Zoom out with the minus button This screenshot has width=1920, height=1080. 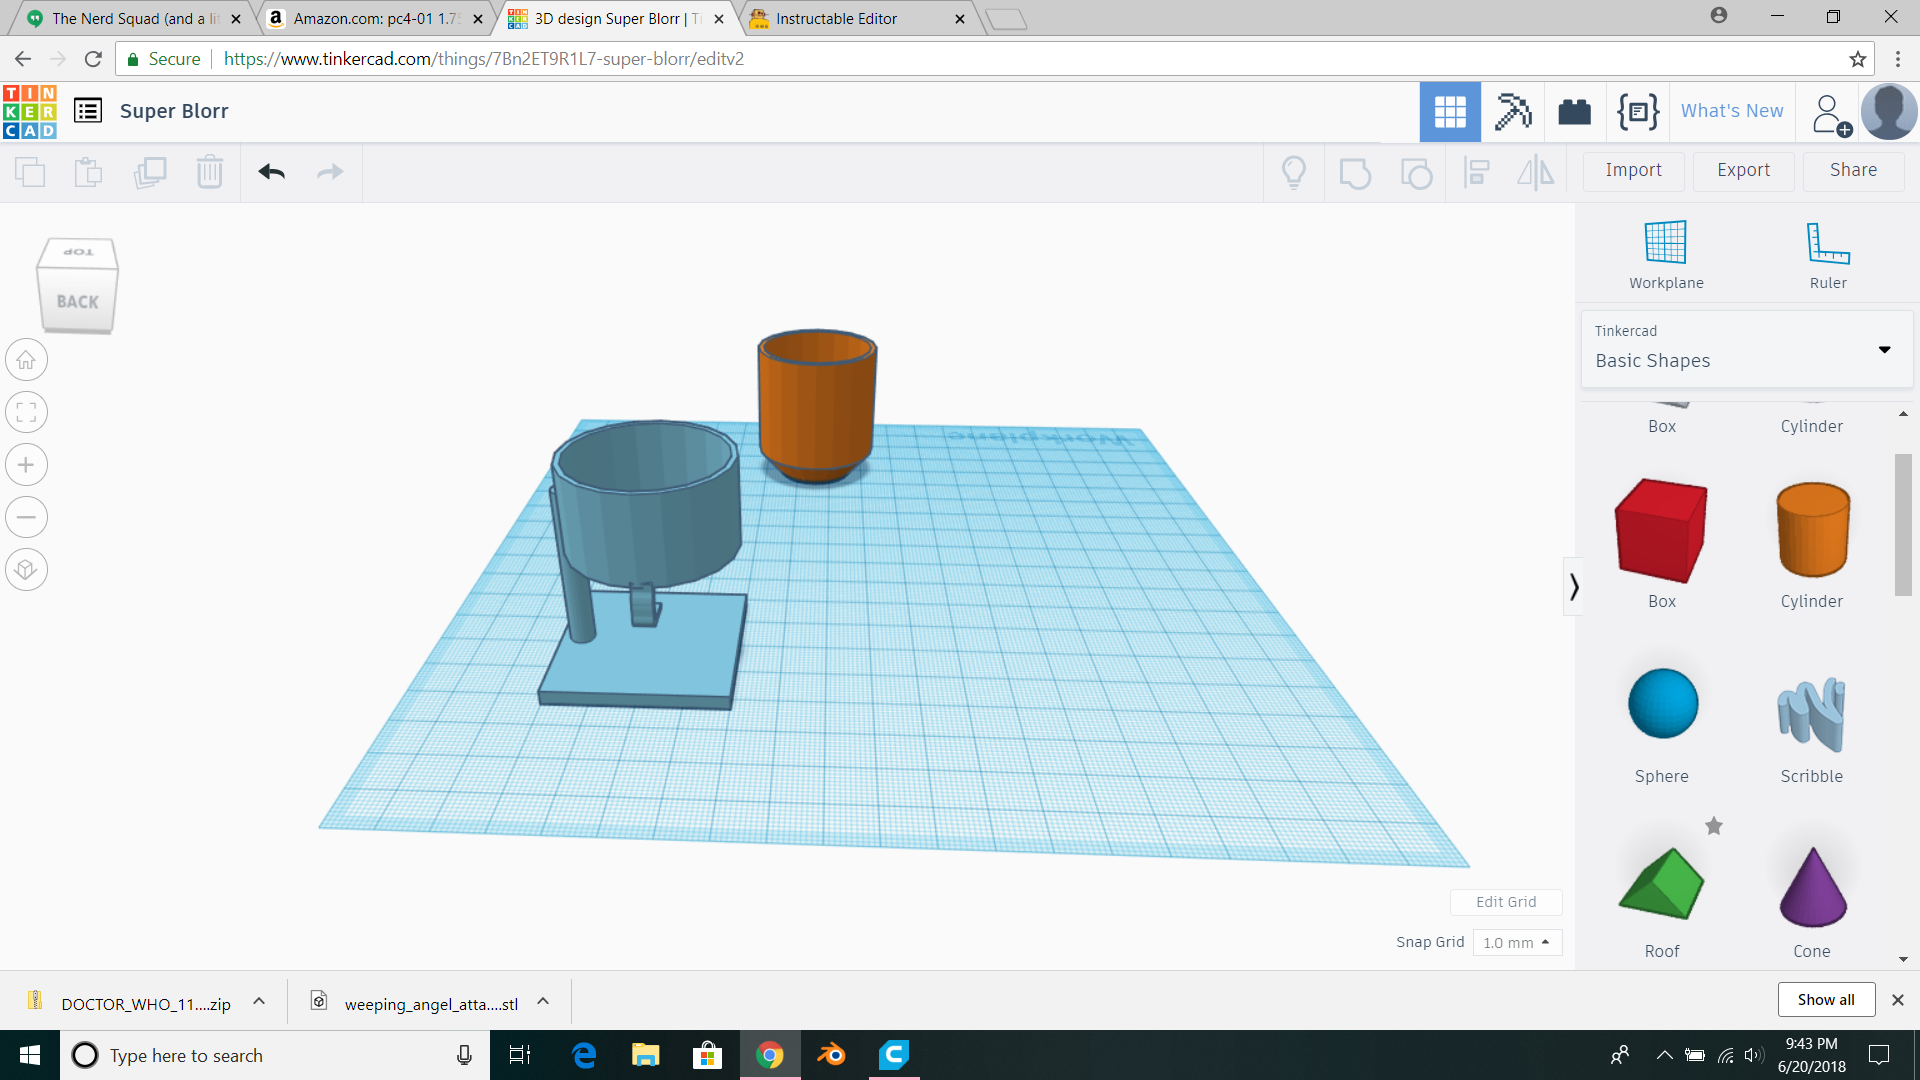pos(26,517)
